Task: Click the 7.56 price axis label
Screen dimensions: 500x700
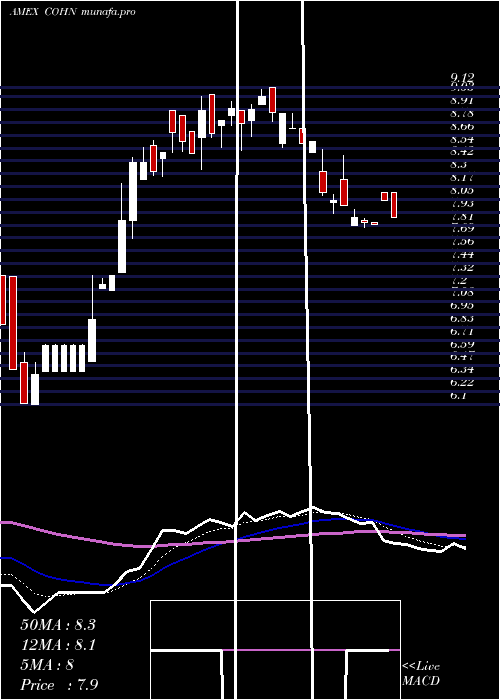Action: pos(462,242)
